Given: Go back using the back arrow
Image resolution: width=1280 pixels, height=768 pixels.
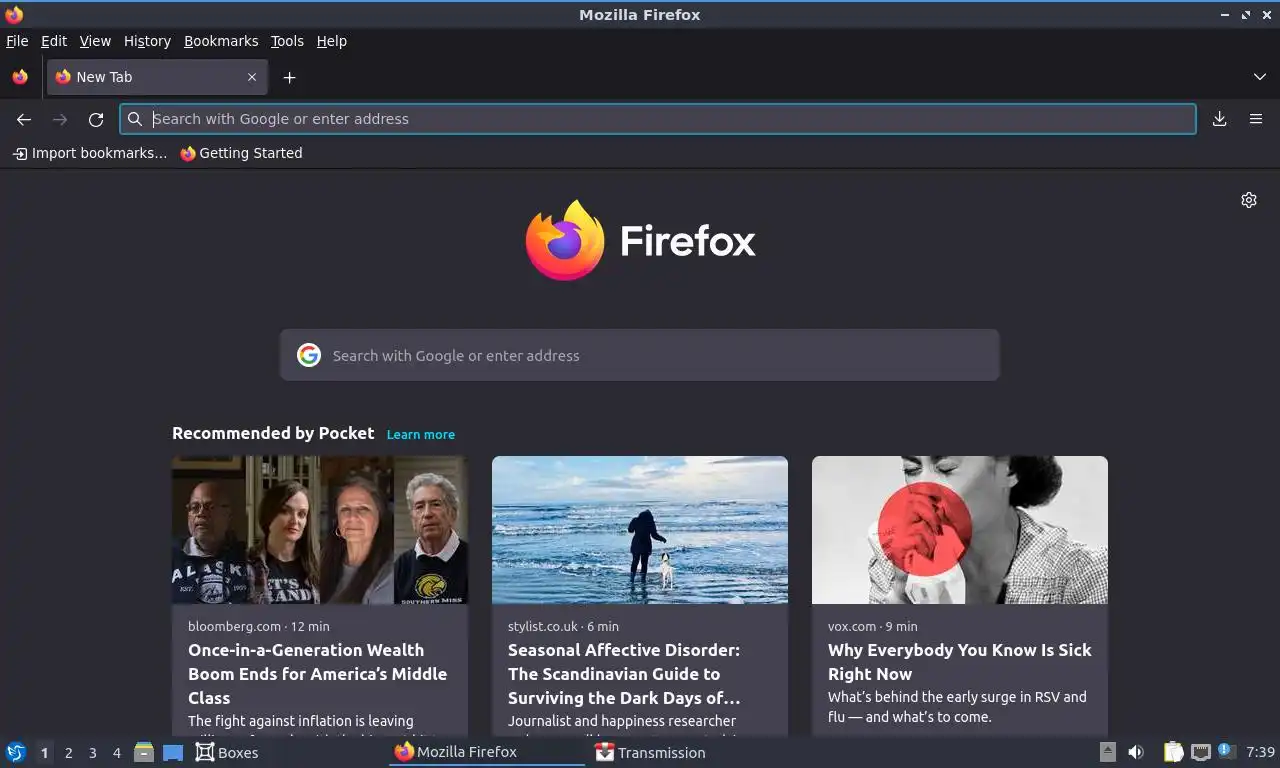Looking at the screenshot, I should (x=24, y=119).
